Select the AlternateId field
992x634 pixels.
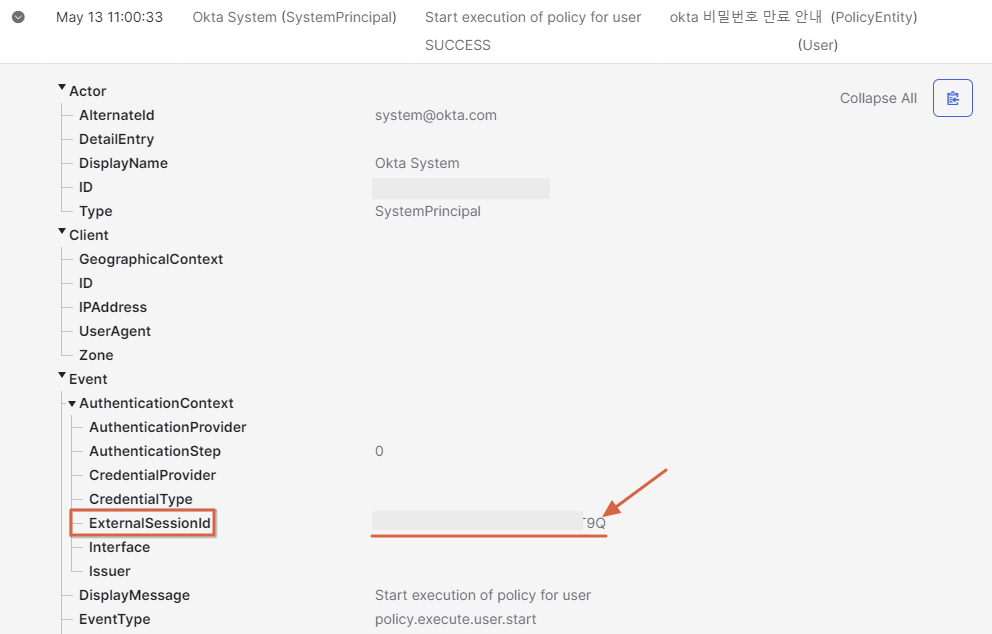pos(117,115)
